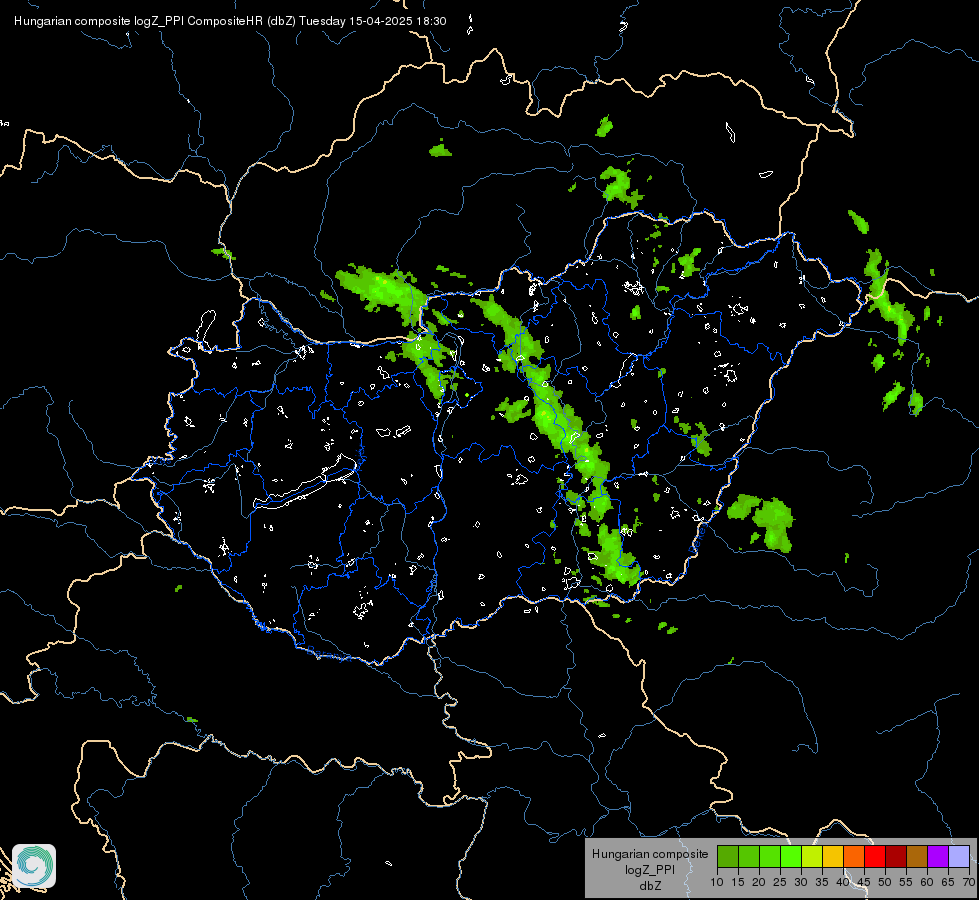Click the "15" value on the legend scale
The height and width of the screenshot is (900, 979).
pyautogui.click(x=738, y=883)
